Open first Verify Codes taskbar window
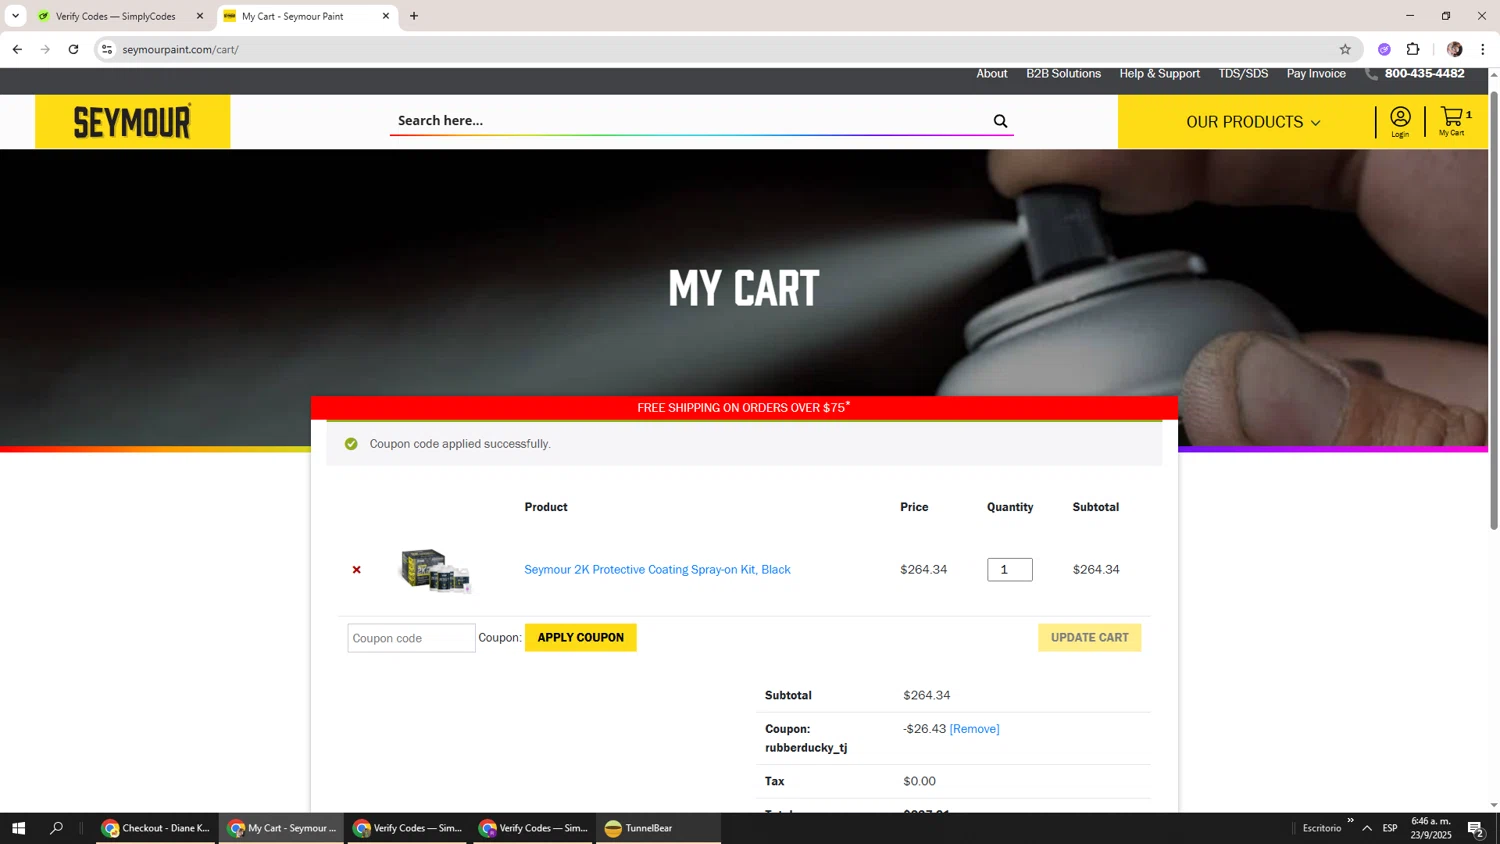This screenshot has width=1500, height=844. [407, 828]
